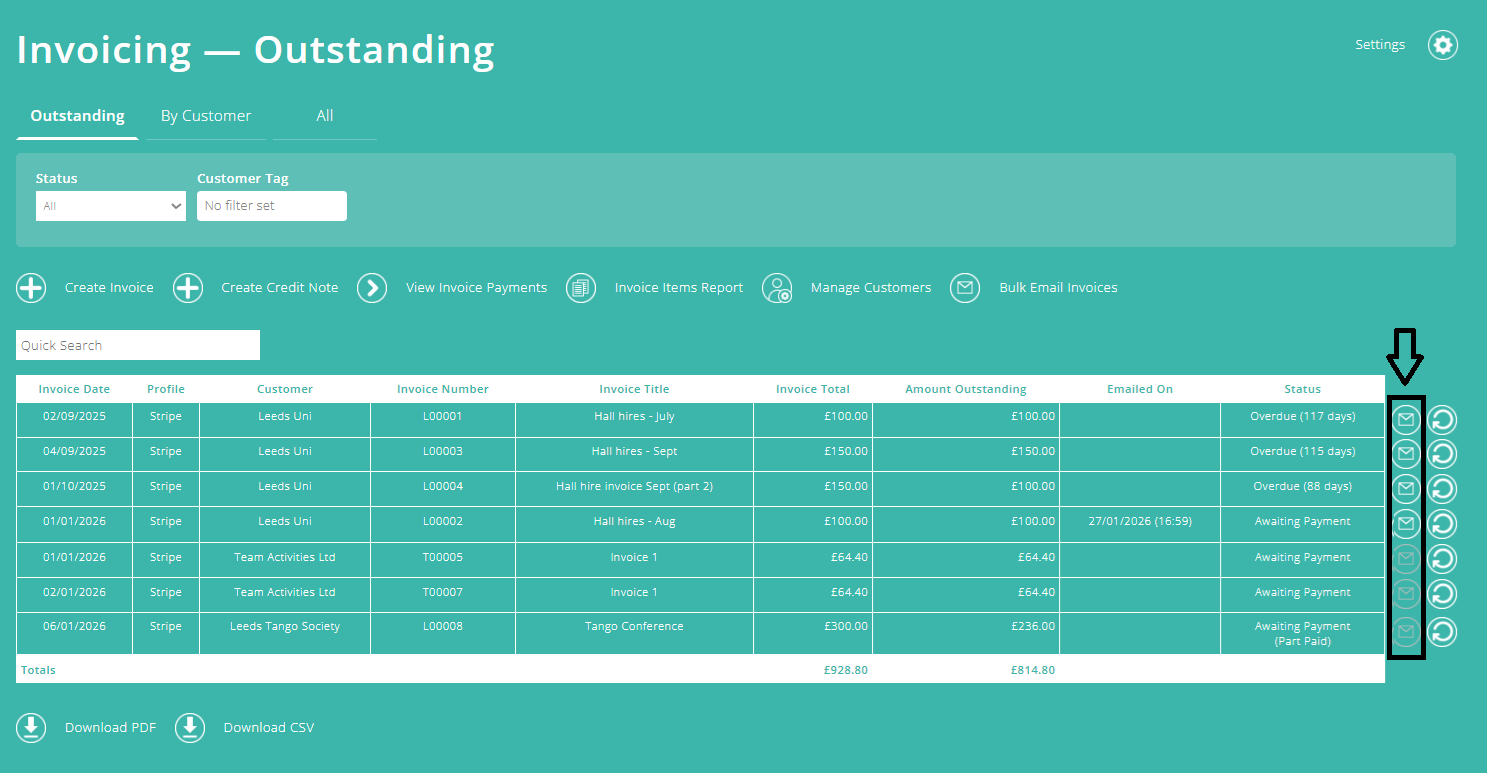Email invoice L00001 using its envelope icon

click(x=1406, y=419)
